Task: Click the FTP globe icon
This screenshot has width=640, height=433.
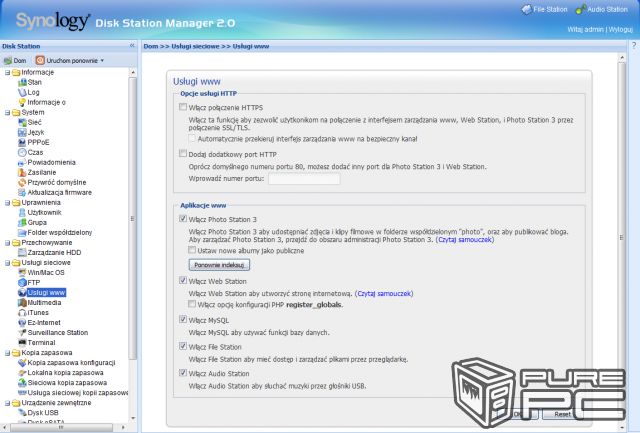Action: click(x=22, y=283)
